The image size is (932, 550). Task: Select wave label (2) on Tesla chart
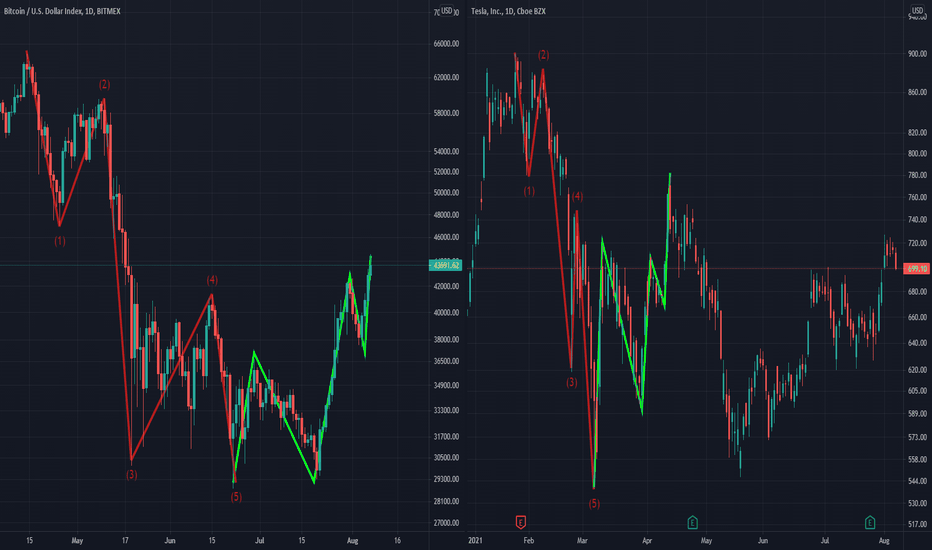pyautogui.click(x=543, y=55)
